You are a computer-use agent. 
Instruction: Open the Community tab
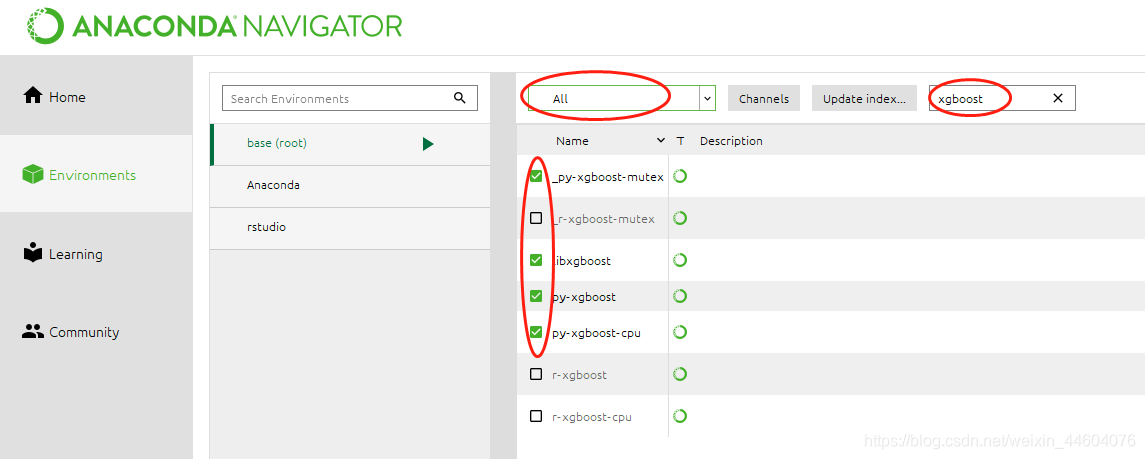coord(96,332)
